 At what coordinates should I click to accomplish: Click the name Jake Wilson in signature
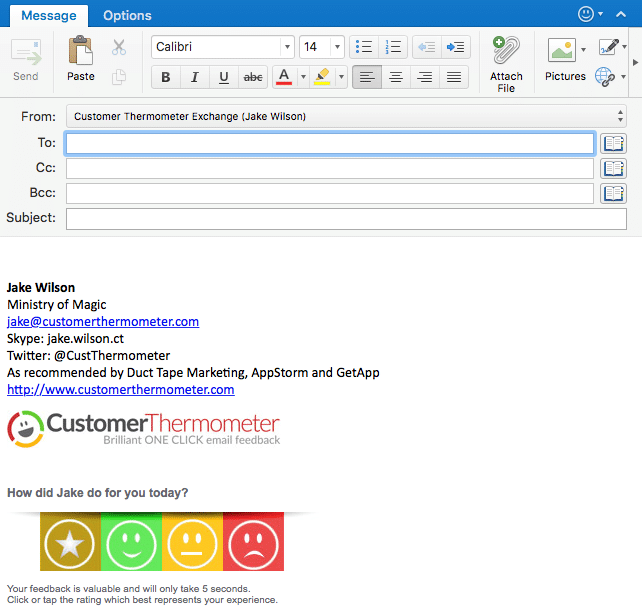[x=41, y=288]
